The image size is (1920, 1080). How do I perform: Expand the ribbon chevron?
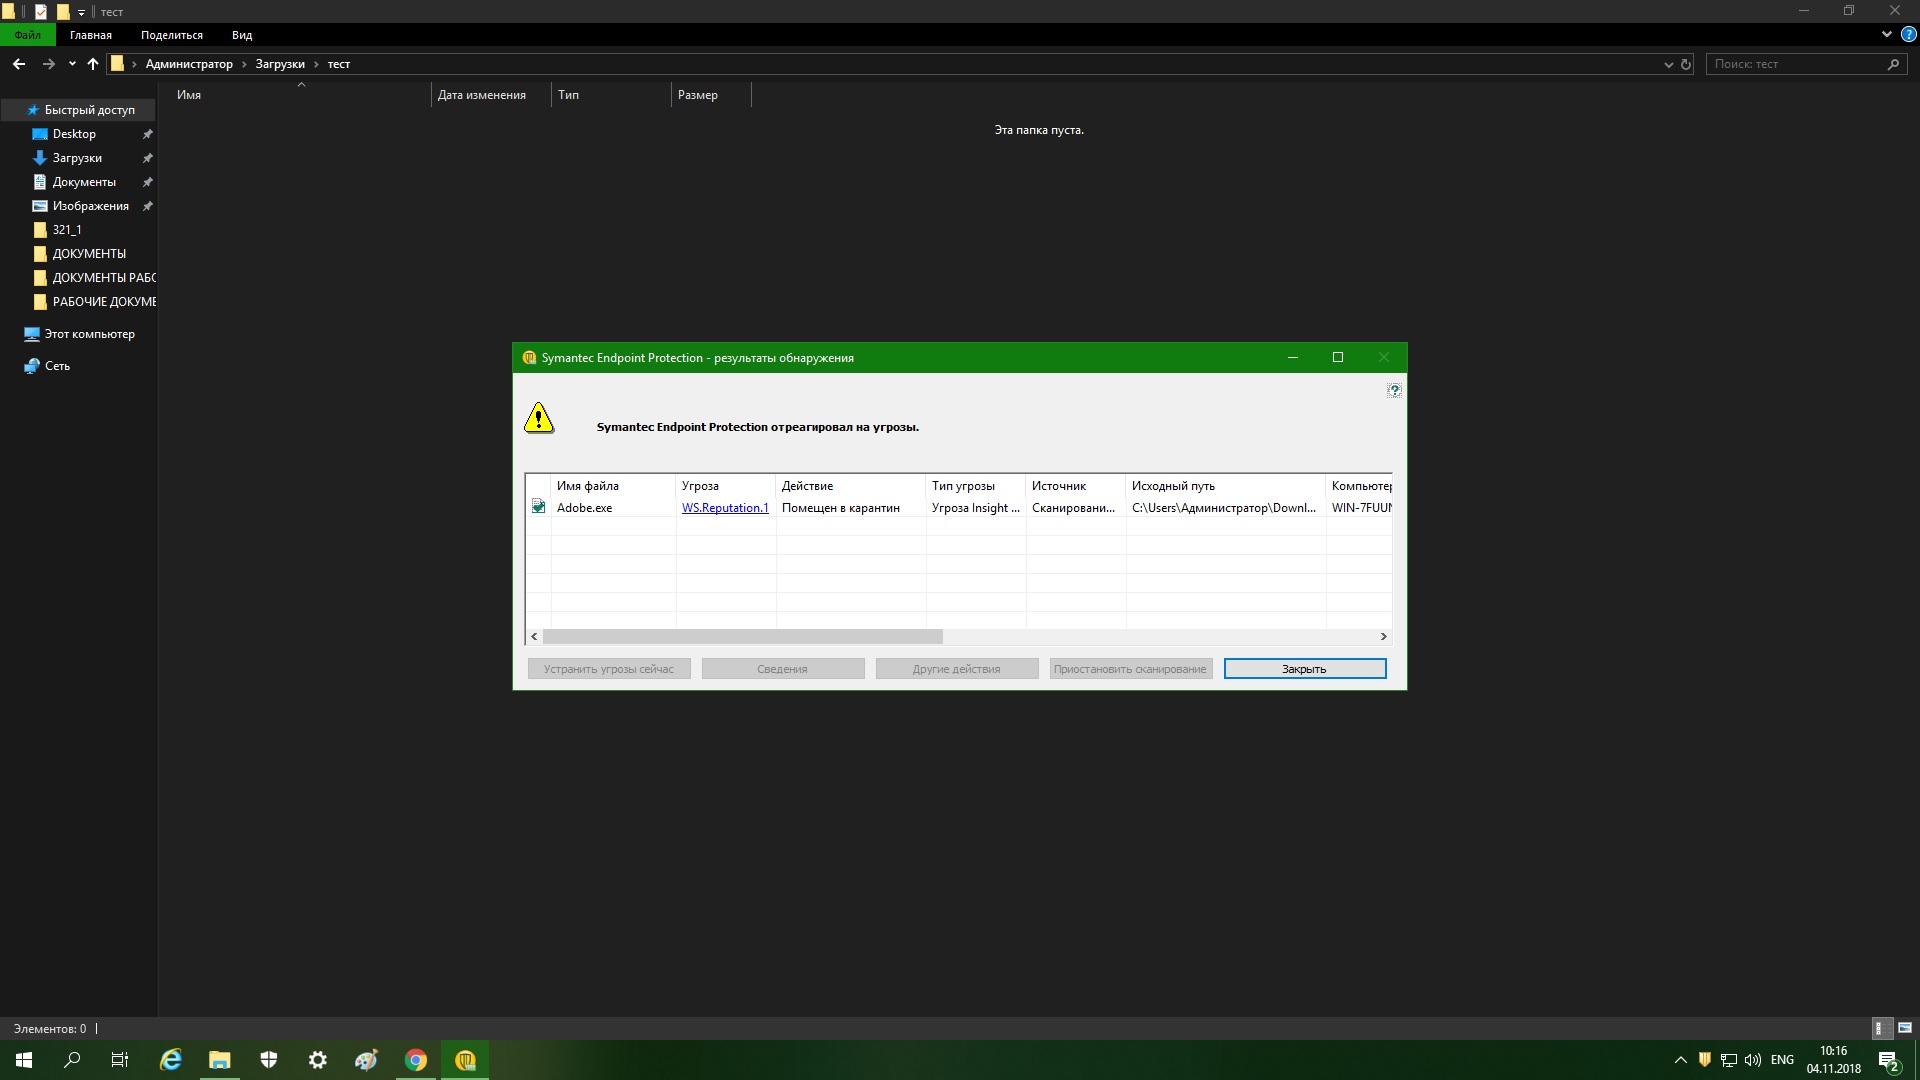(x=1886, y=34)
